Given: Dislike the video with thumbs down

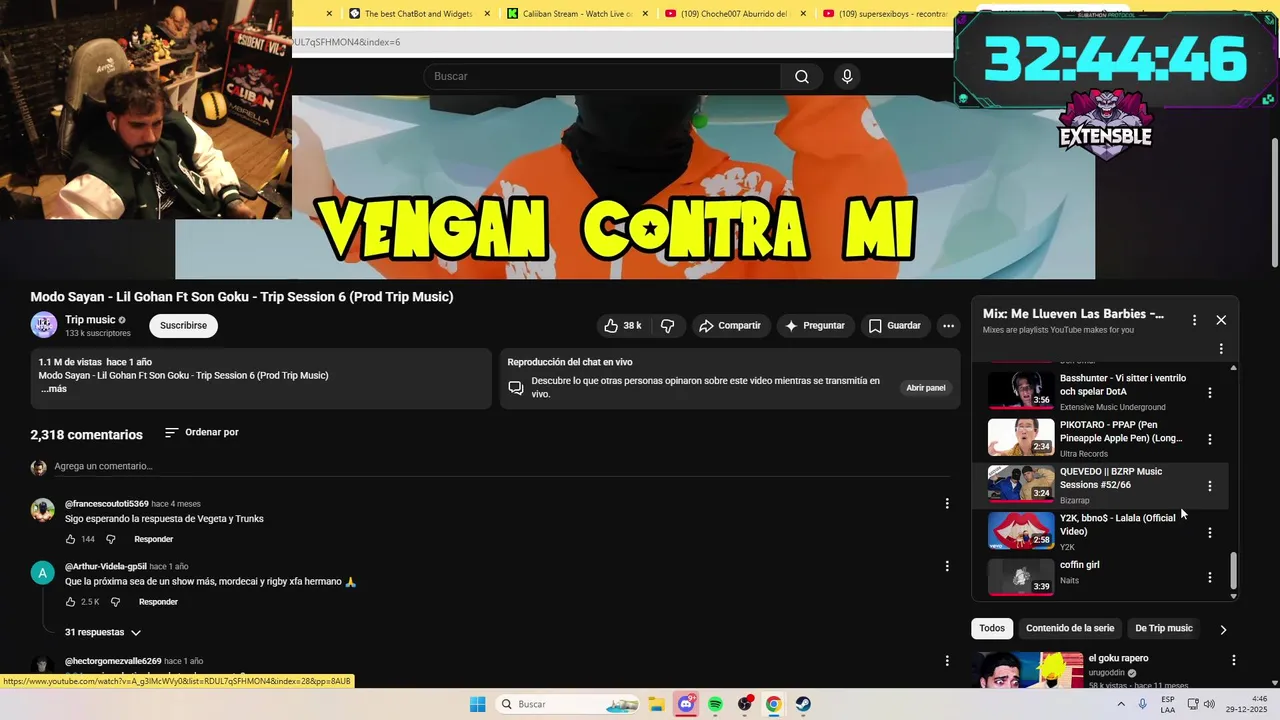Looking at the screenshot, I should tap(667, 326).
